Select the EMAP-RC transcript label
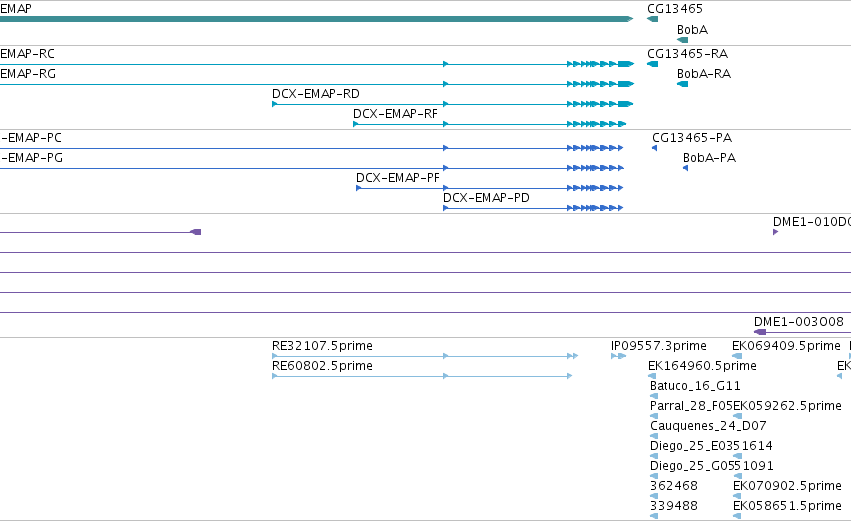851x521 pixels. (27, 54)
